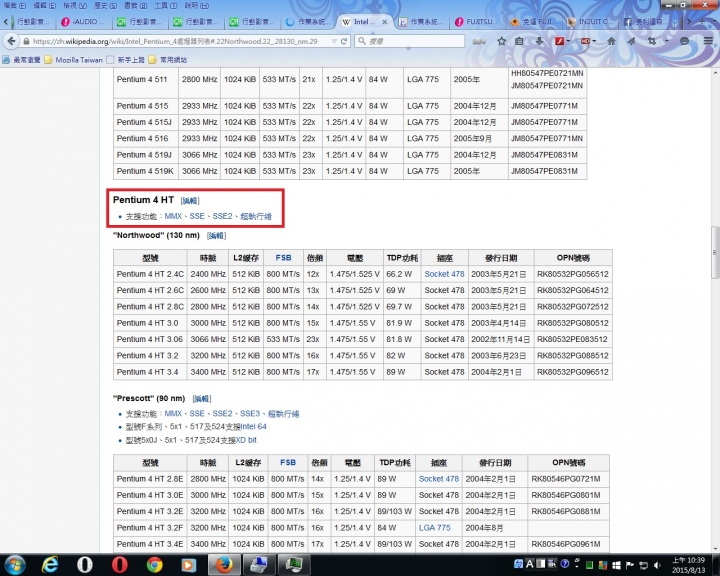Screen dimensions: 720x576
Task: Open the 常用網站 bookmark folder
Action: point(168,60)
